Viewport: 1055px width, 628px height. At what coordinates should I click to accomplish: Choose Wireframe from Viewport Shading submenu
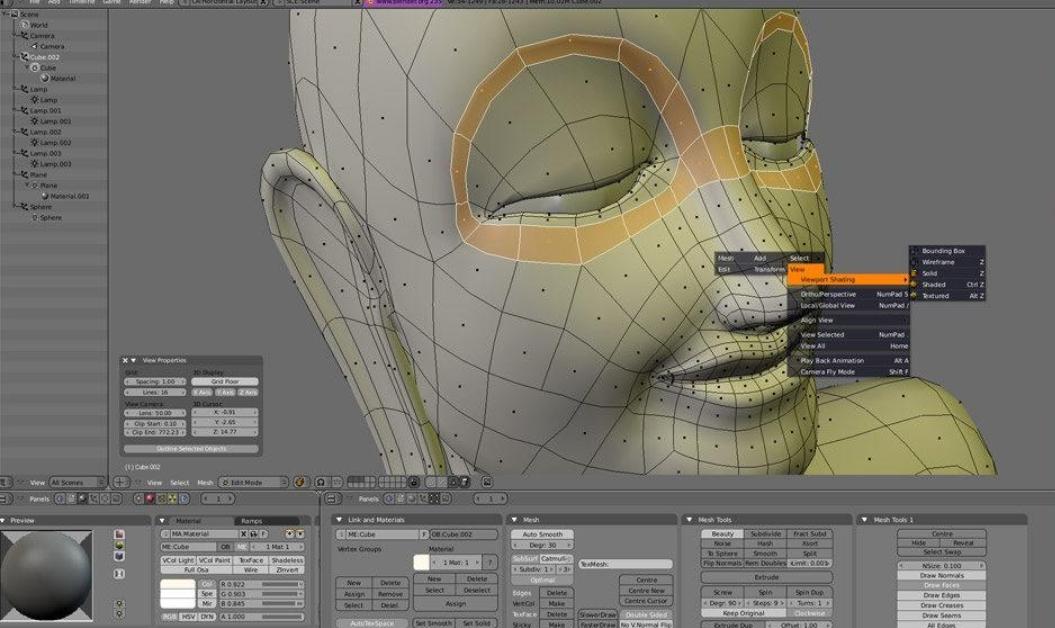click(x=938, y=262)
